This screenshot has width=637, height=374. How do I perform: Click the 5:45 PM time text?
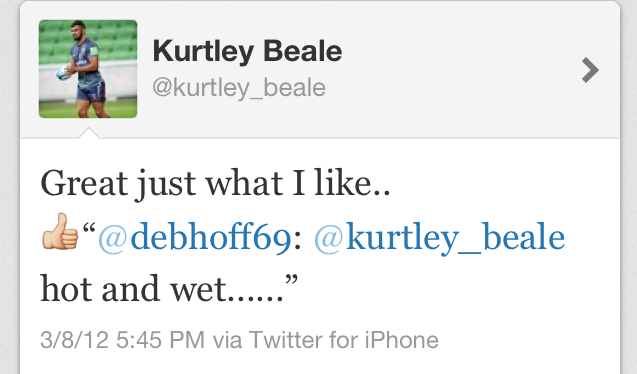(160, 340)
